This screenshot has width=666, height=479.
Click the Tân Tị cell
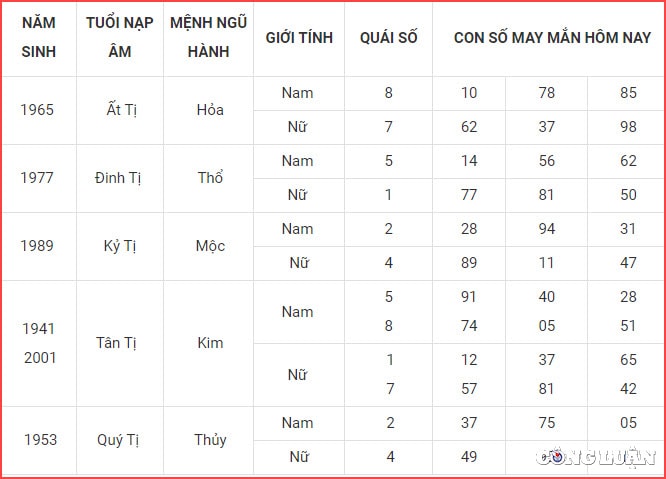(116, 343)
